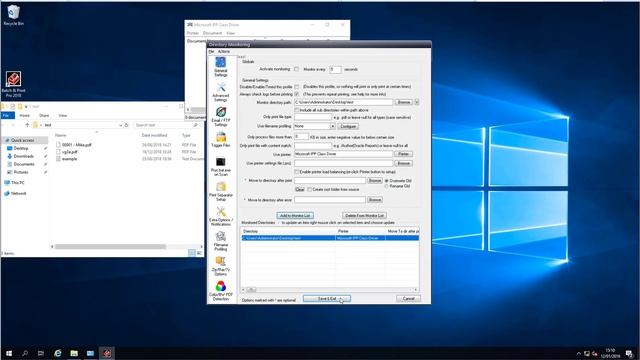Open Extra Options / Notifications icon
The width and height of the screenshot is (640, 360).
coord(220,216)
